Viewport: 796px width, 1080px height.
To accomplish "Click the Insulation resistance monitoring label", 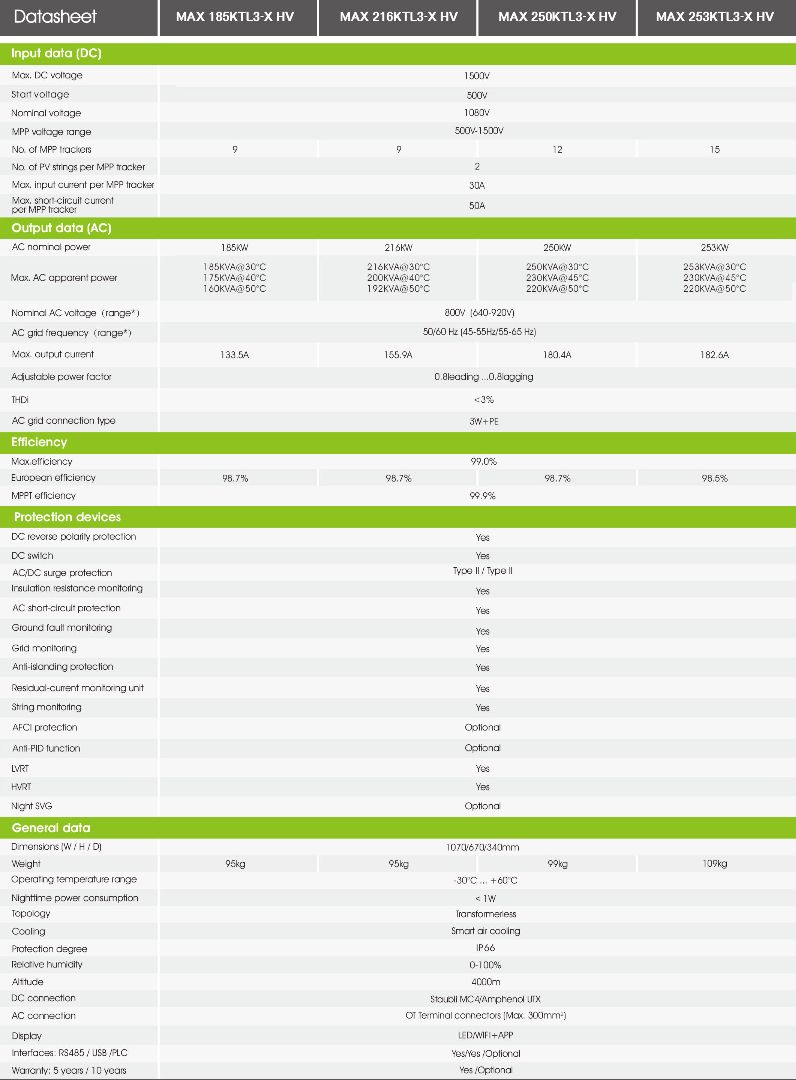I will point(77,588).
